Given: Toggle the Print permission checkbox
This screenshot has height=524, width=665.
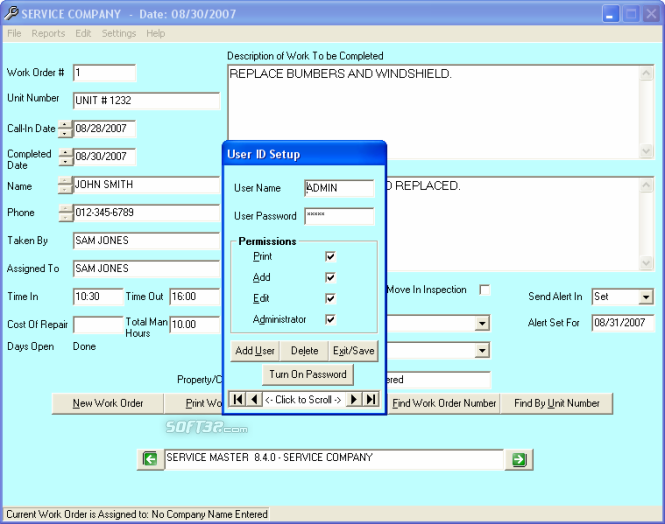Looking at the screenshot, I should pyautogui.click(x=330, y=256).
